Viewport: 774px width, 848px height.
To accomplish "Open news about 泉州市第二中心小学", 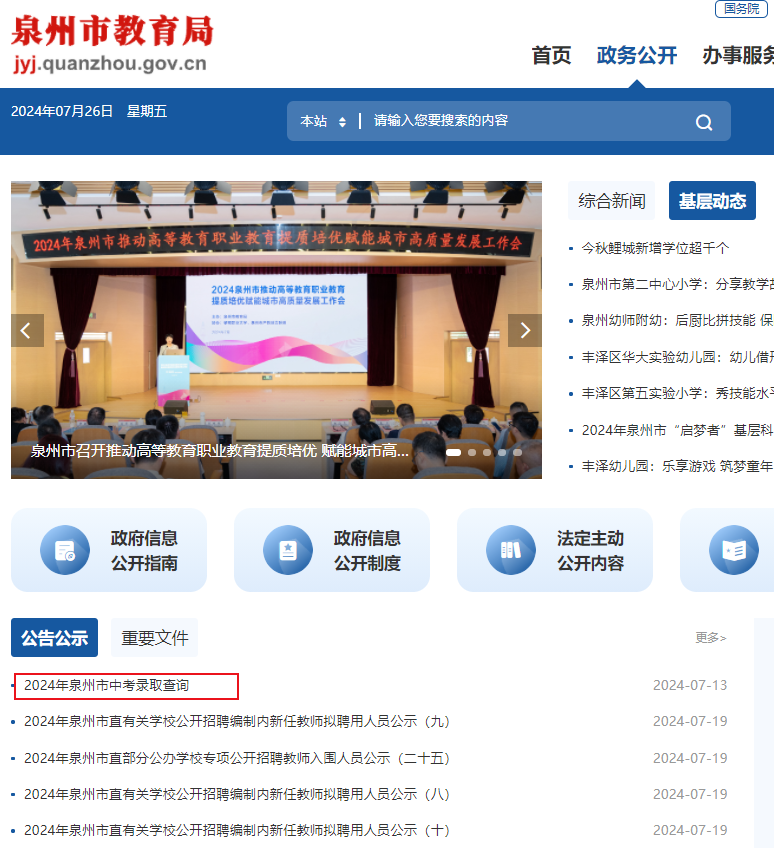I will tap(678, 284).
